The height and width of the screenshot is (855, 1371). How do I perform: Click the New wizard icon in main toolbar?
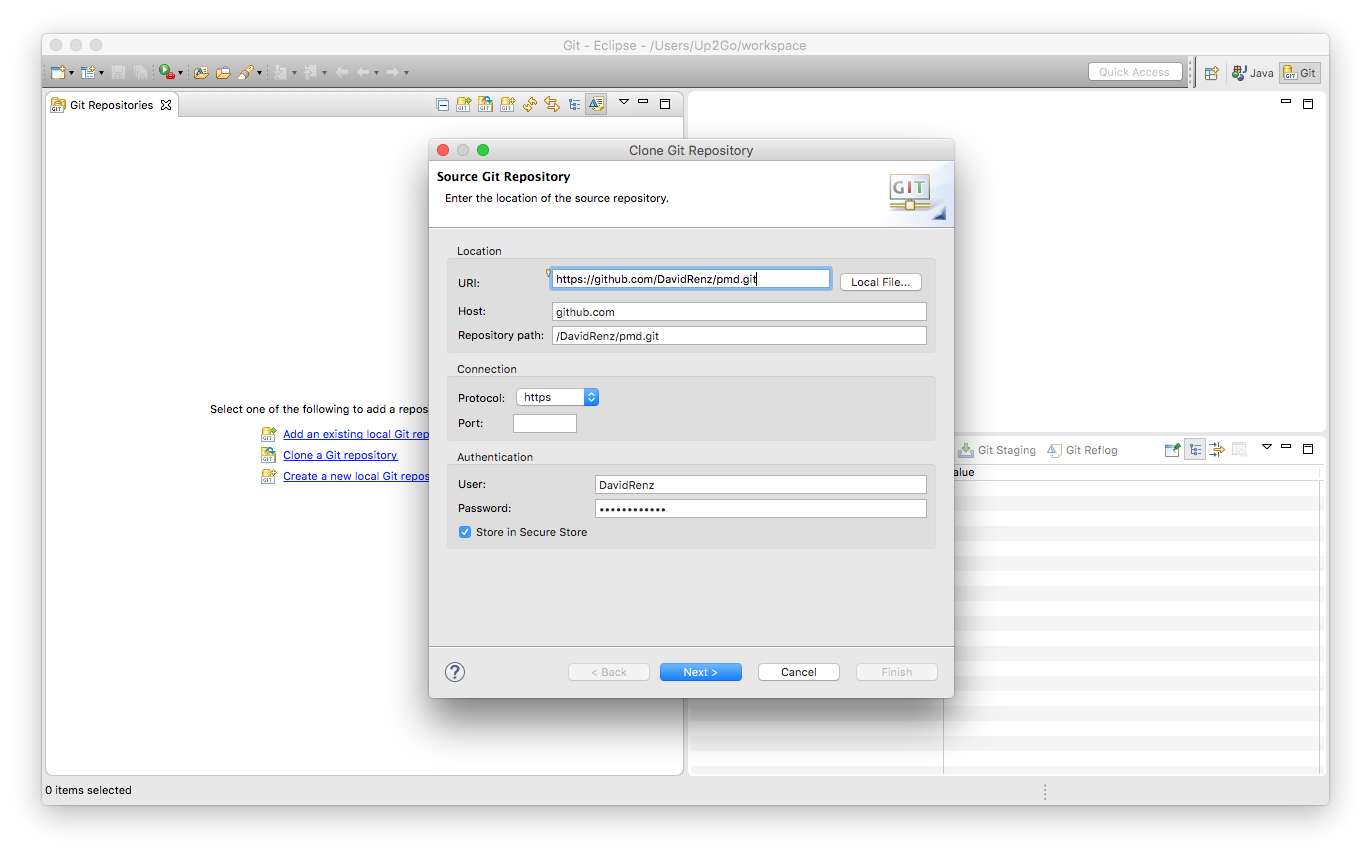tap(58, 72)
